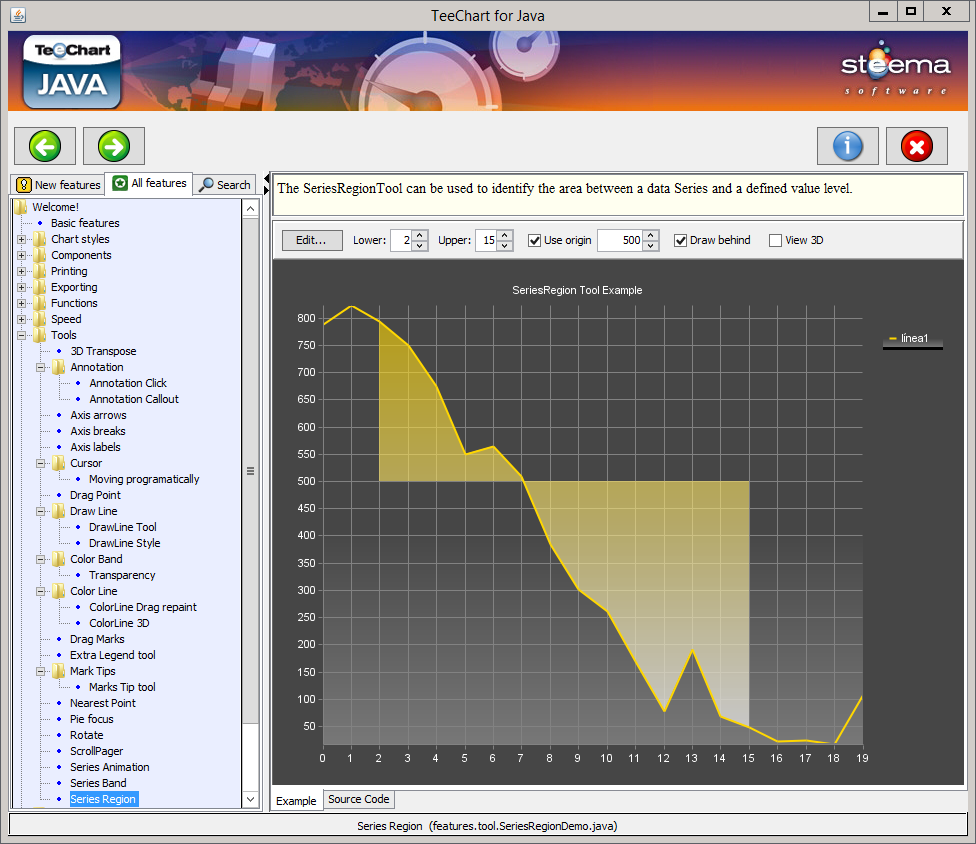Disable the Draw behind checkbox
Image resolution: width=976 pixels, height=844 pixels.
[x=680, y=240]
